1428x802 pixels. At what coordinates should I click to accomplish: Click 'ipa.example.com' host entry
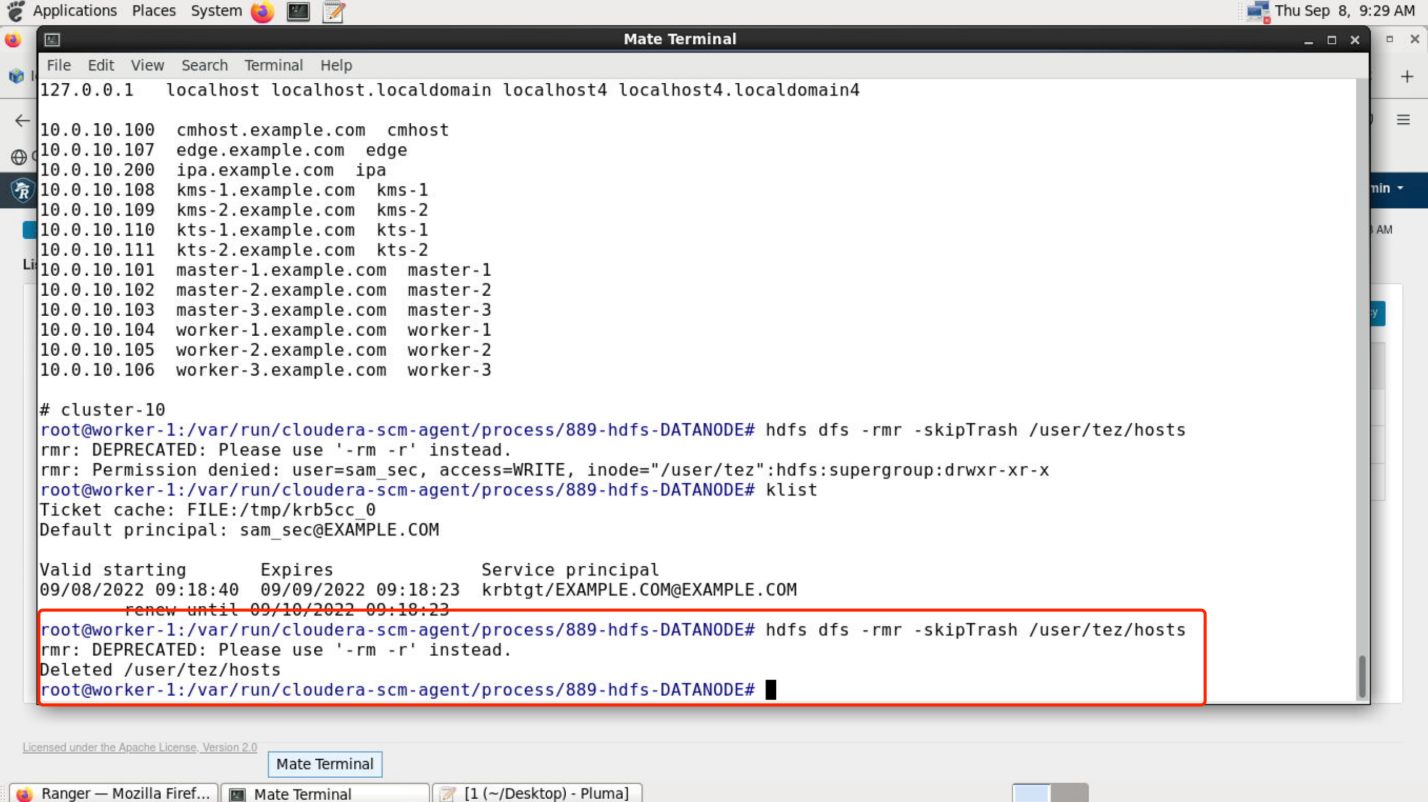[x=255, y=170]
